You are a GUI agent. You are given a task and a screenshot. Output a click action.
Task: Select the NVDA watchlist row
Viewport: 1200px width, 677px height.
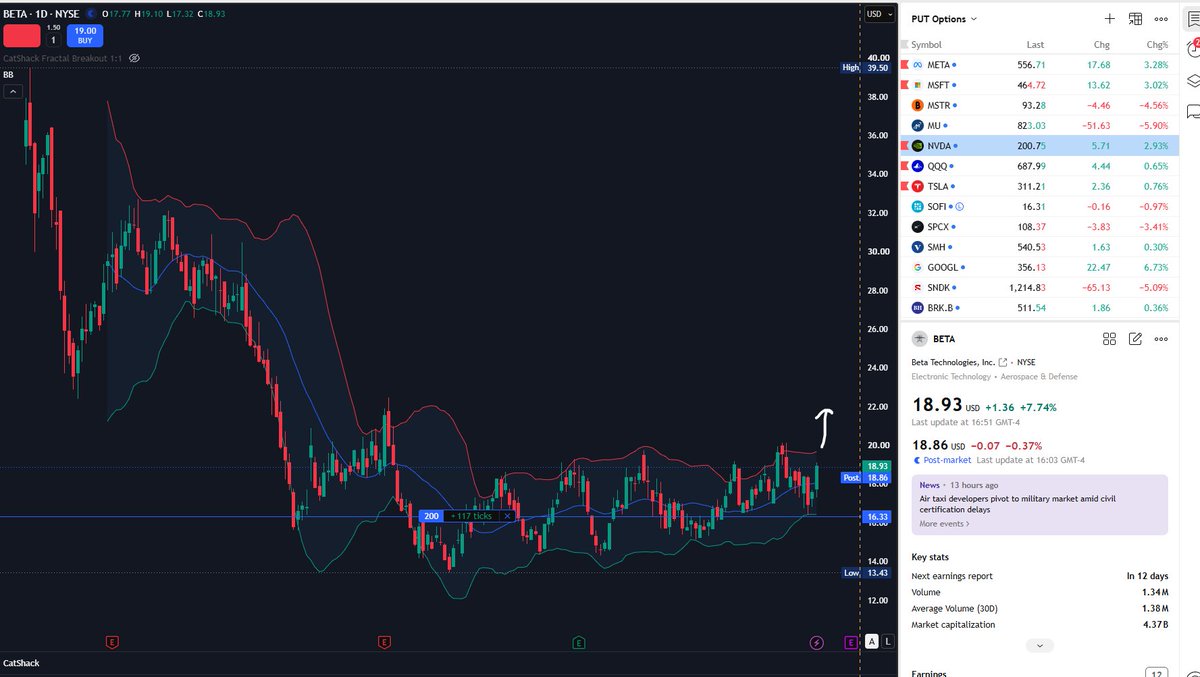[1040, 145]
